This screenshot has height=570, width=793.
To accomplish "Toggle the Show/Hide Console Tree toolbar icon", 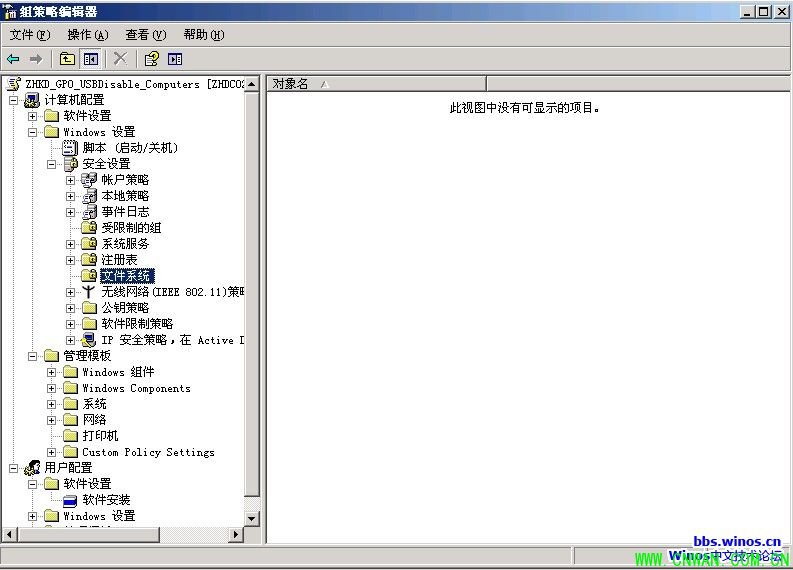I will pos(91,59).
